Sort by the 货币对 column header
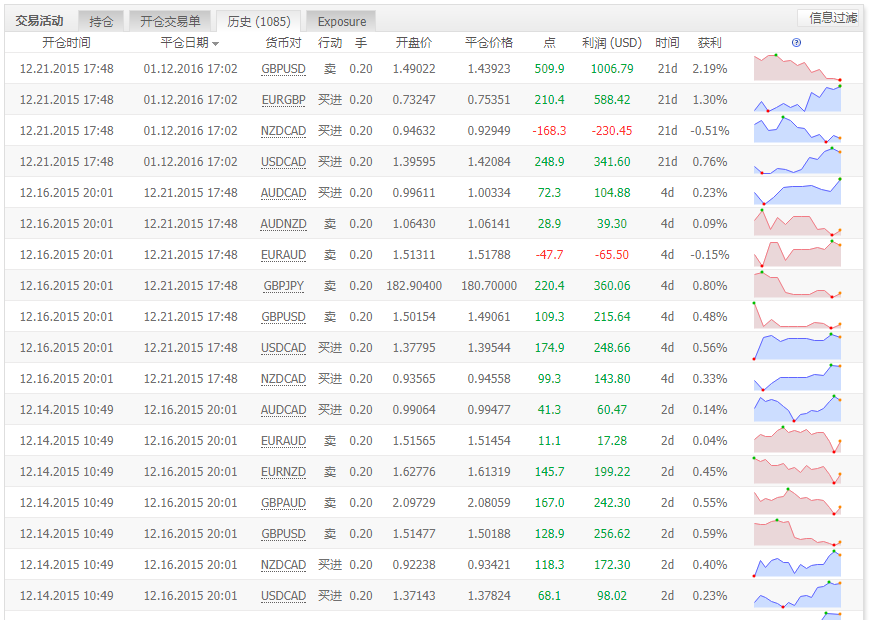Screen dimensions: 871x620 pos(283,43)
